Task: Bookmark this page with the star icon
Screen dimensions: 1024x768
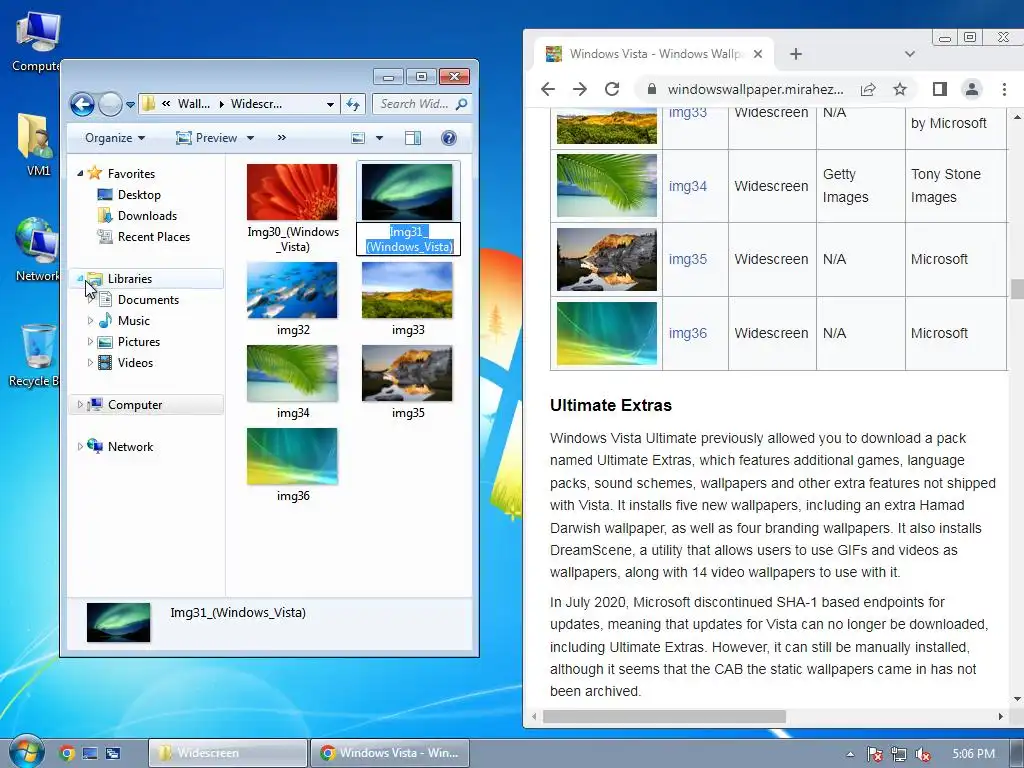Action: (900, 89)
